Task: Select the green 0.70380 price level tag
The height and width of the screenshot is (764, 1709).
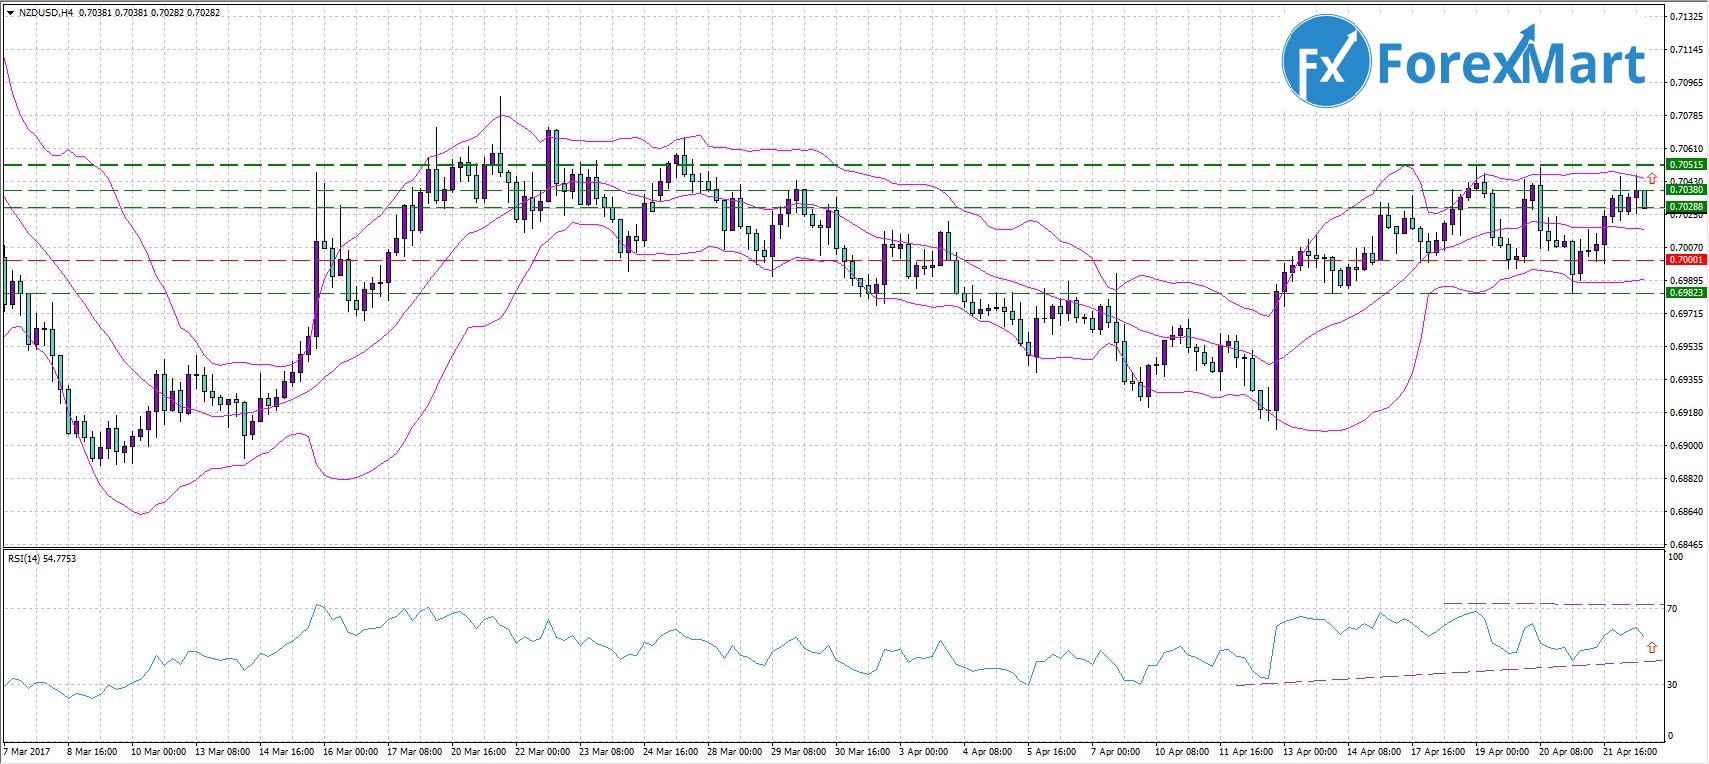Action: coord(1686,189)
